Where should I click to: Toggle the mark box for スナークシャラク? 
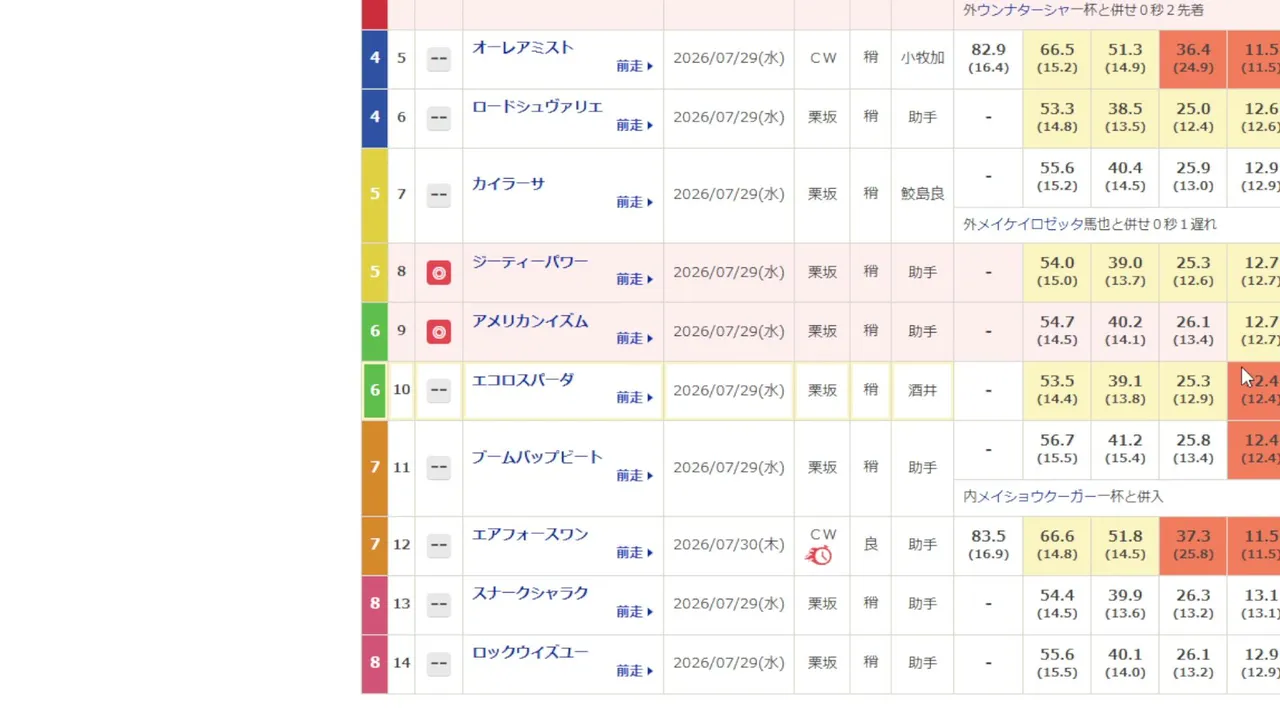point(438,604)
